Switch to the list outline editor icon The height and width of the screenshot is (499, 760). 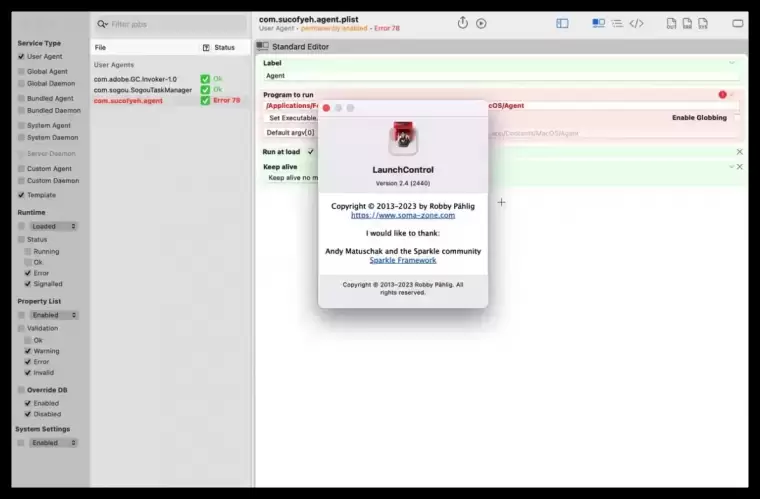(x=617, y=23)
